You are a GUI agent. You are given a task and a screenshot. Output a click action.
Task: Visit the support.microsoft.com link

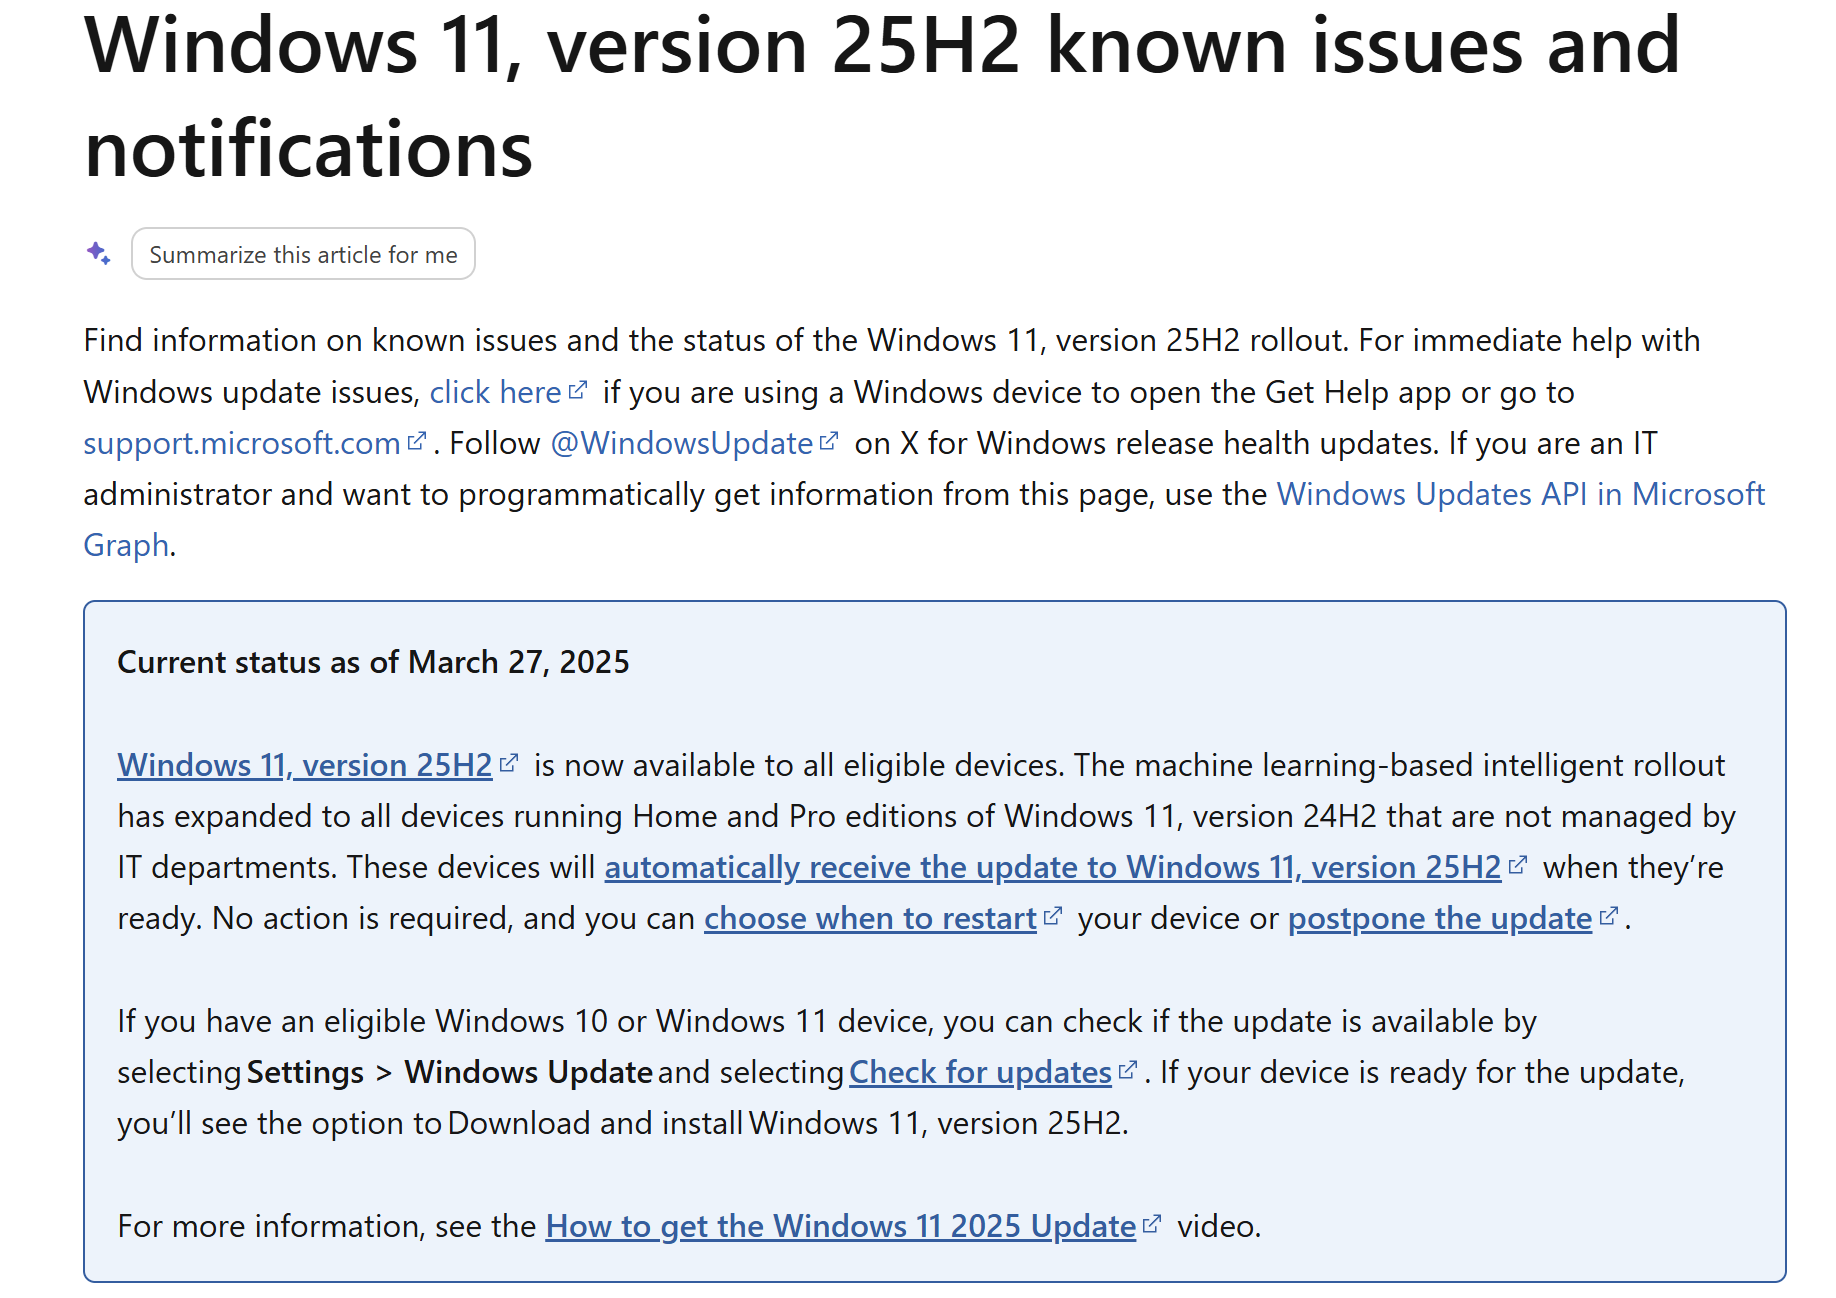tap(242, 444)
